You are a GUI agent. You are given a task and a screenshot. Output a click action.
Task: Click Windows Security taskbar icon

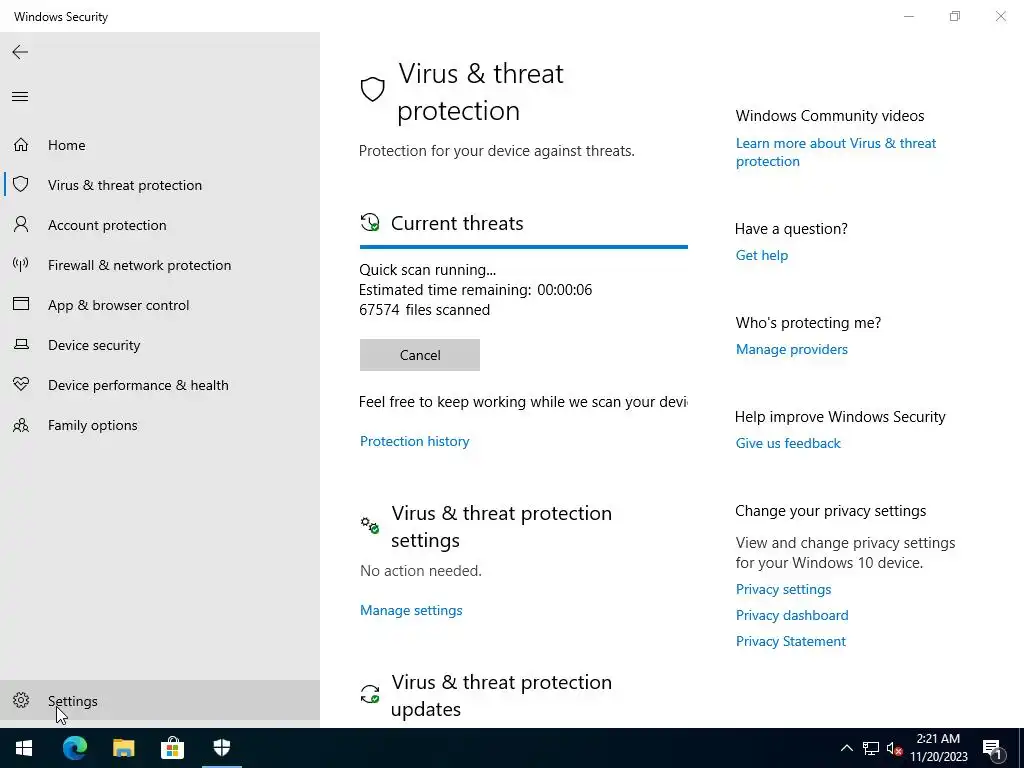222,748
